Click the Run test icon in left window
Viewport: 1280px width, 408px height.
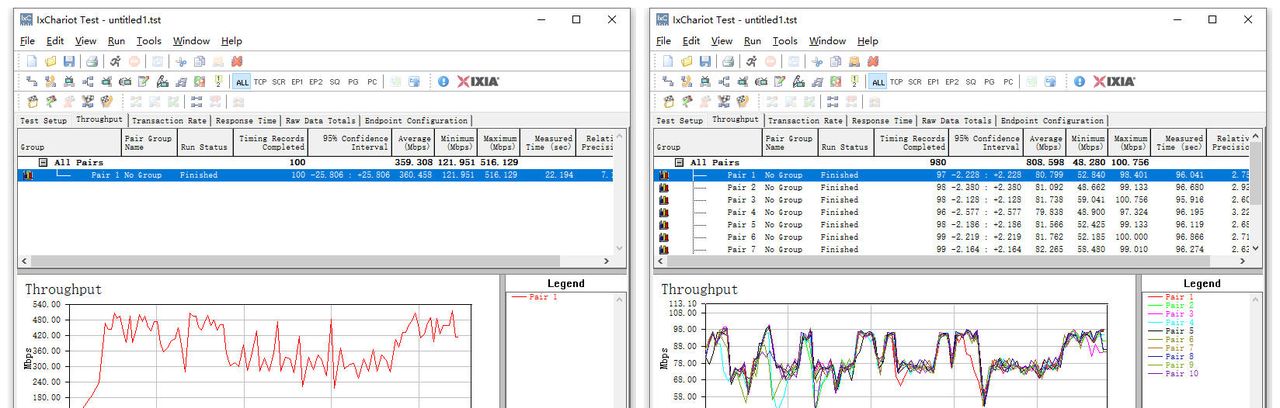[115, 61]
